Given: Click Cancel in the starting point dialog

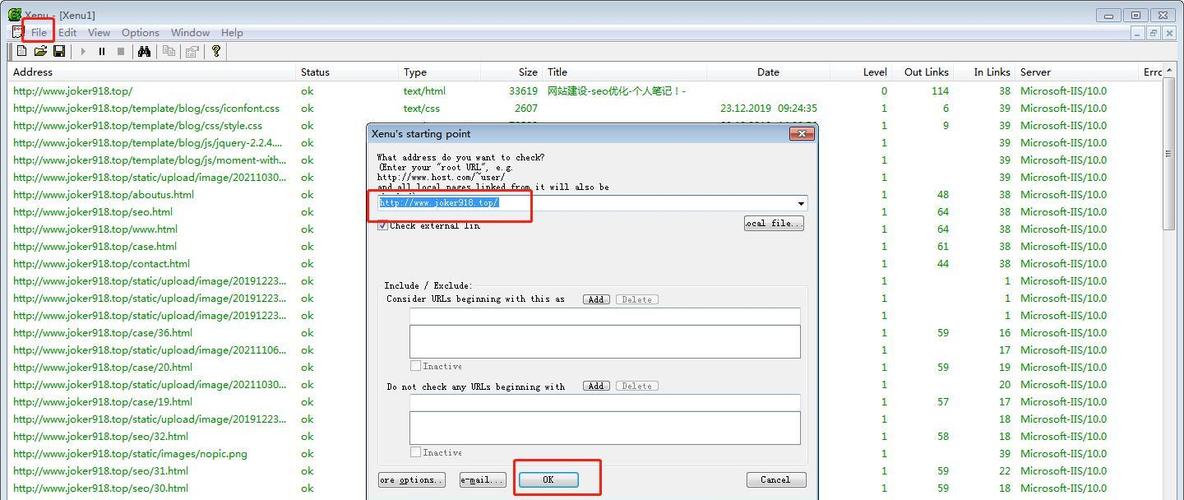Looking at the screenshot, I should (776, 480).
